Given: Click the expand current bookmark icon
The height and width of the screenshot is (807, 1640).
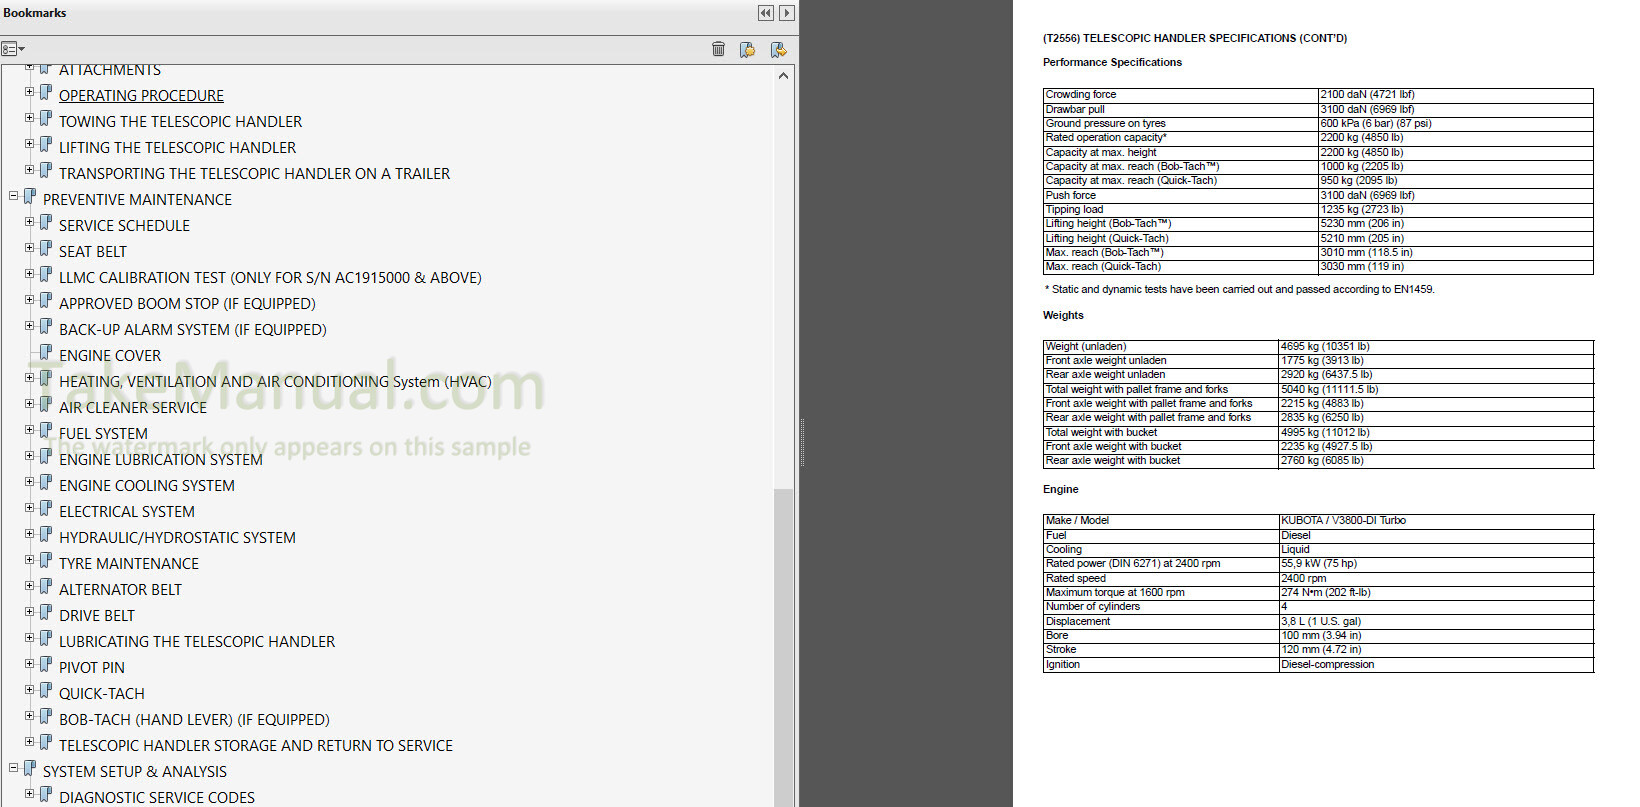Looking at the screenshot, I should [x=778, y=49].
